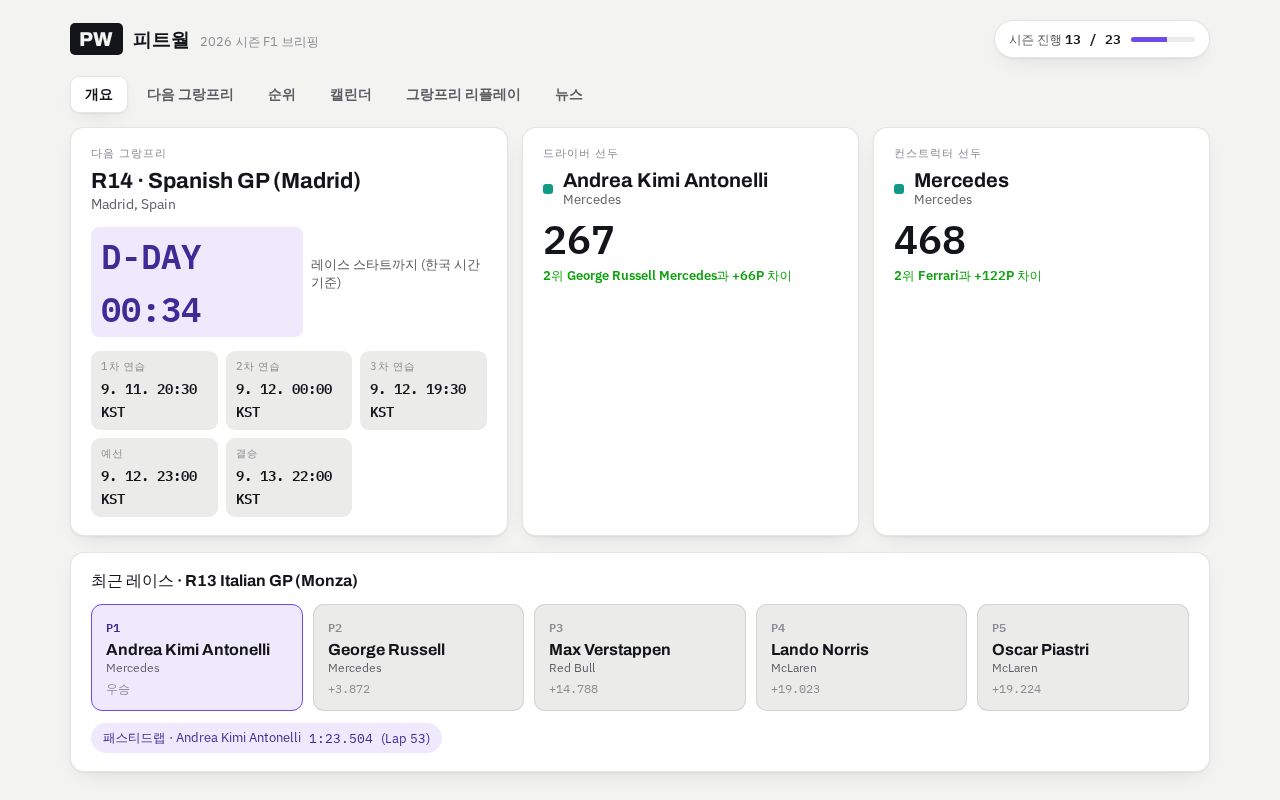Select the P3 Max Verstappen result card
This screenshot has height=800, width=1280.
(x=640, y=657)
